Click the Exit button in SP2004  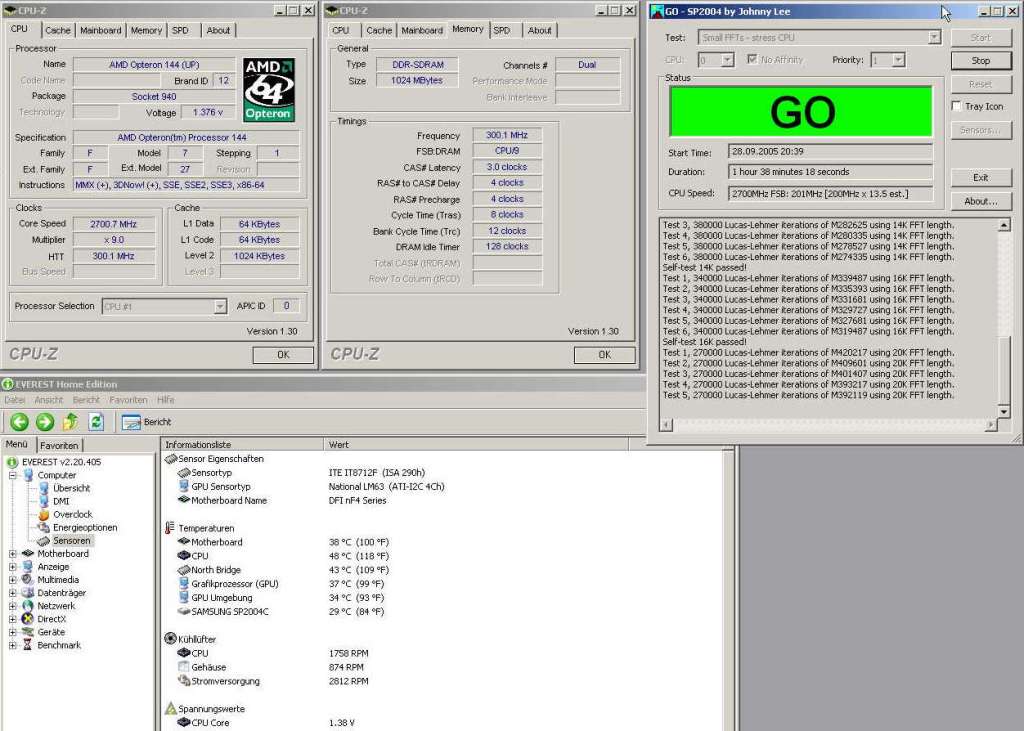click(x=981, y=178)
